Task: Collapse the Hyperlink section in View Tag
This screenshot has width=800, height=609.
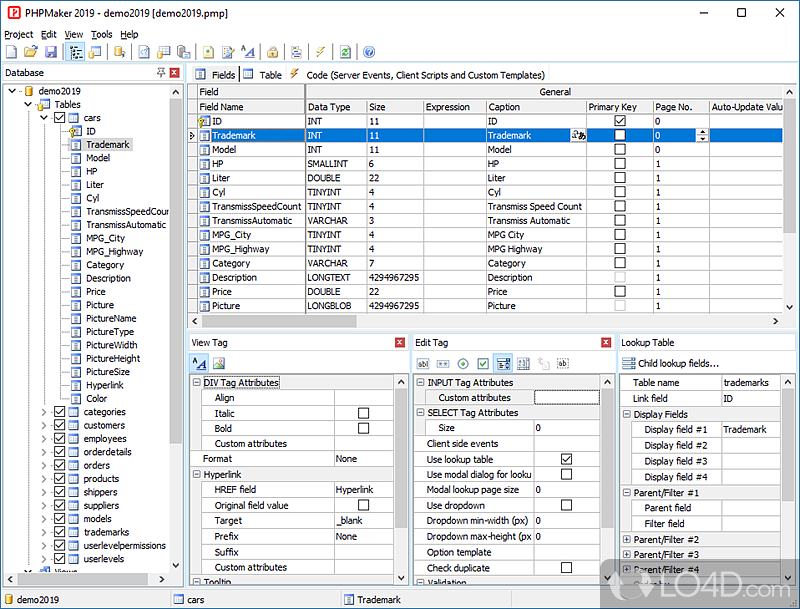Action: point(196,475)
